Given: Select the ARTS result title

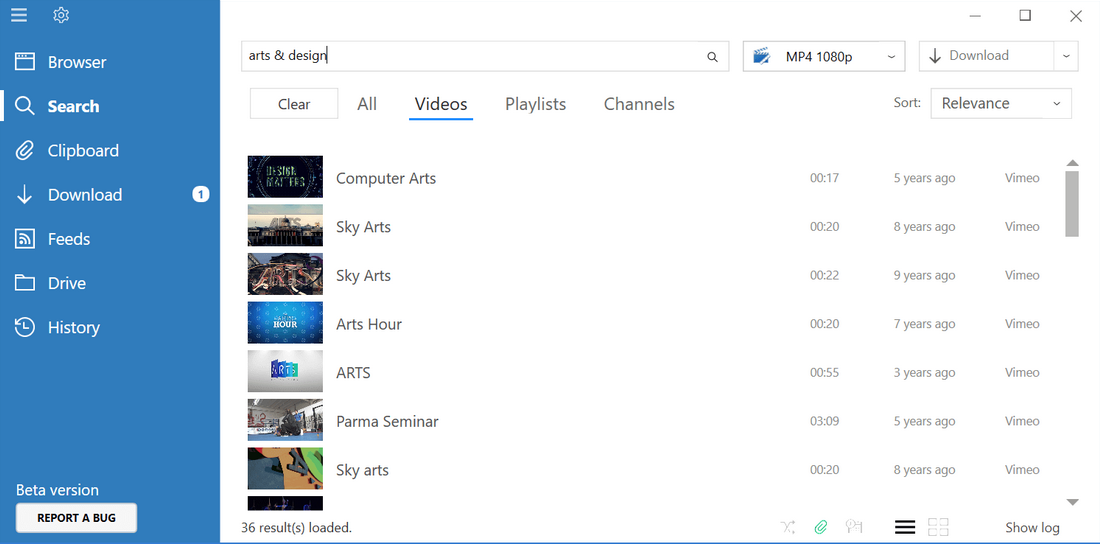Looking at the screenshot, I should click(x=353, y=372).
